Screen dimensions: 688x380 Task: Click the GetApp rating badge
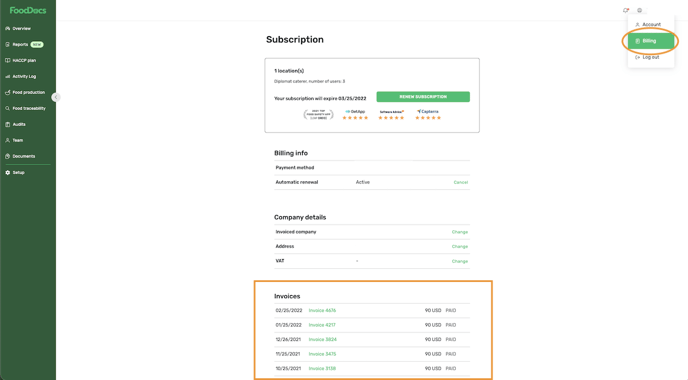[355, 115]
